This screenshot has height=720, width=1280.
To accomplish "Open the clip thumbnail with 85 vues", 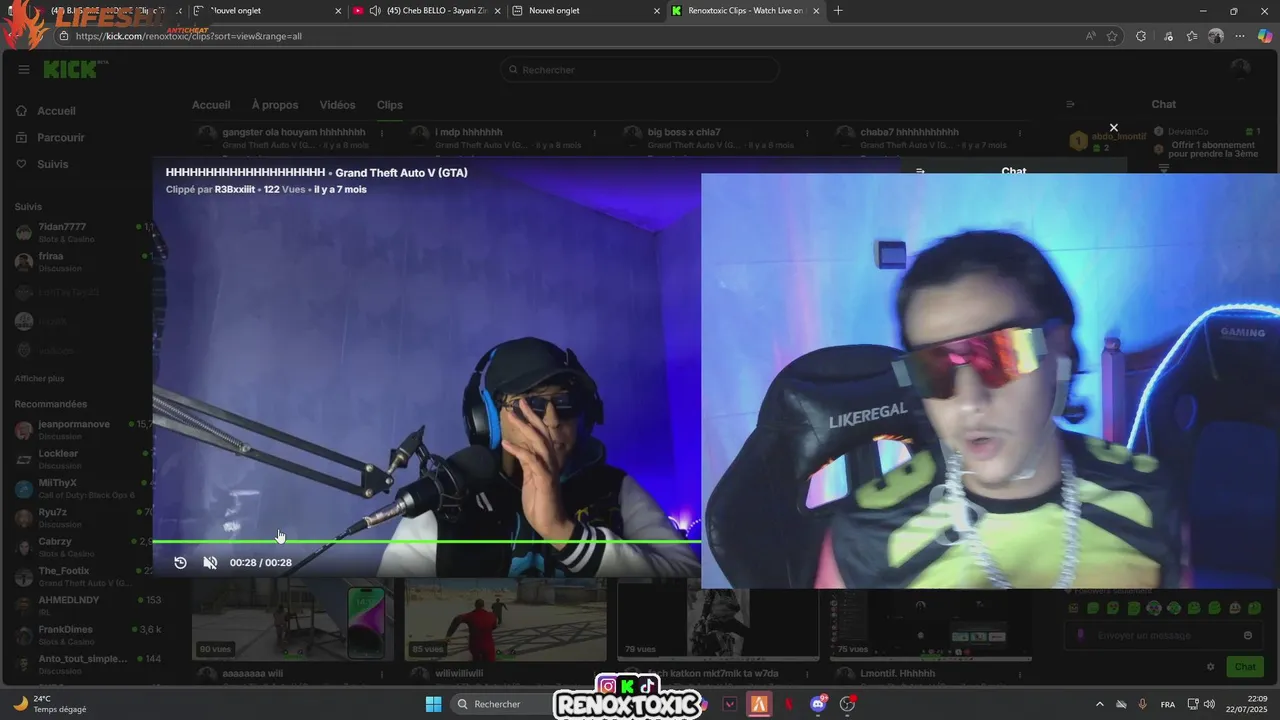I will pyautogui.click(x=506, y=620).
